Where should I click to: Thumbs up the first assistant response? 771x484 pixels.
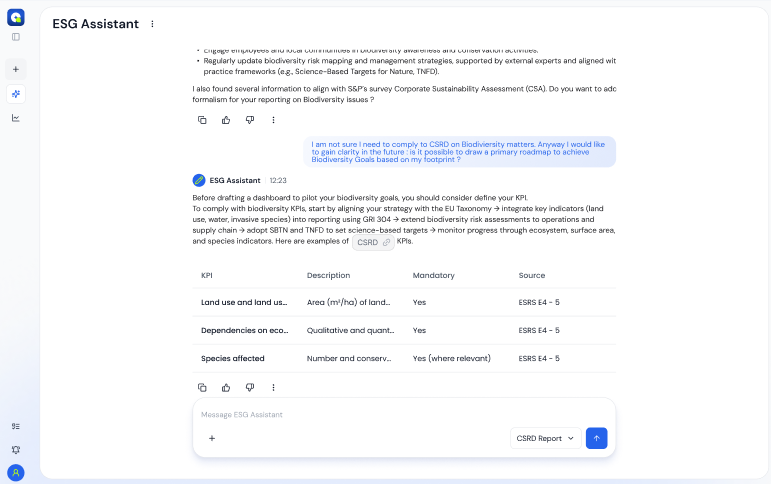[226, 120]
